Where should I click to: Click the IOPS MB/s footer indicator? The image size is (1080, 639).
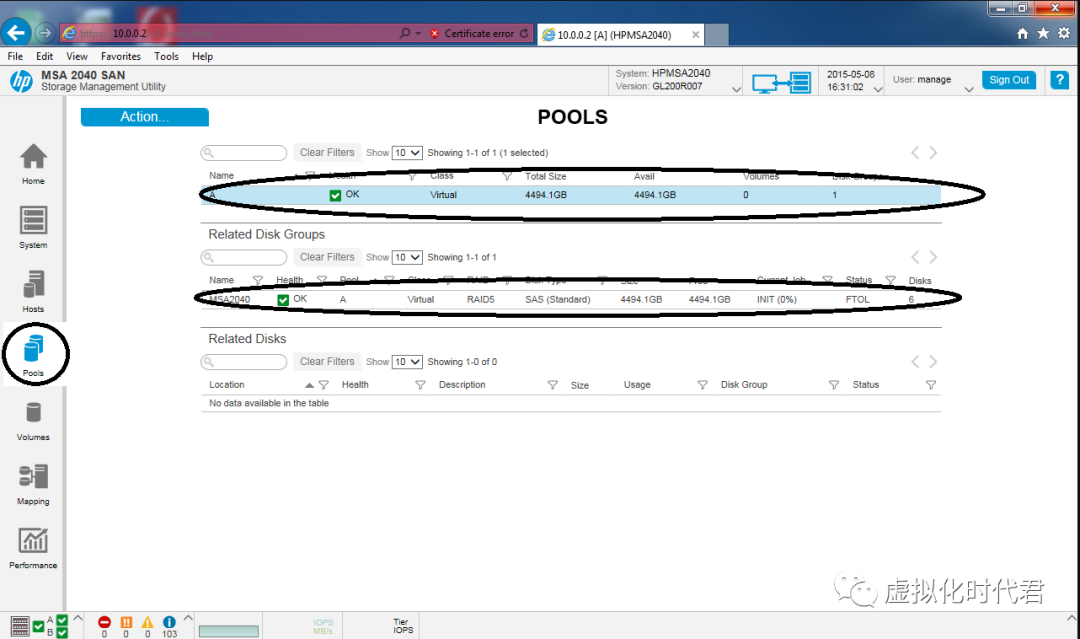click(323, 627)
